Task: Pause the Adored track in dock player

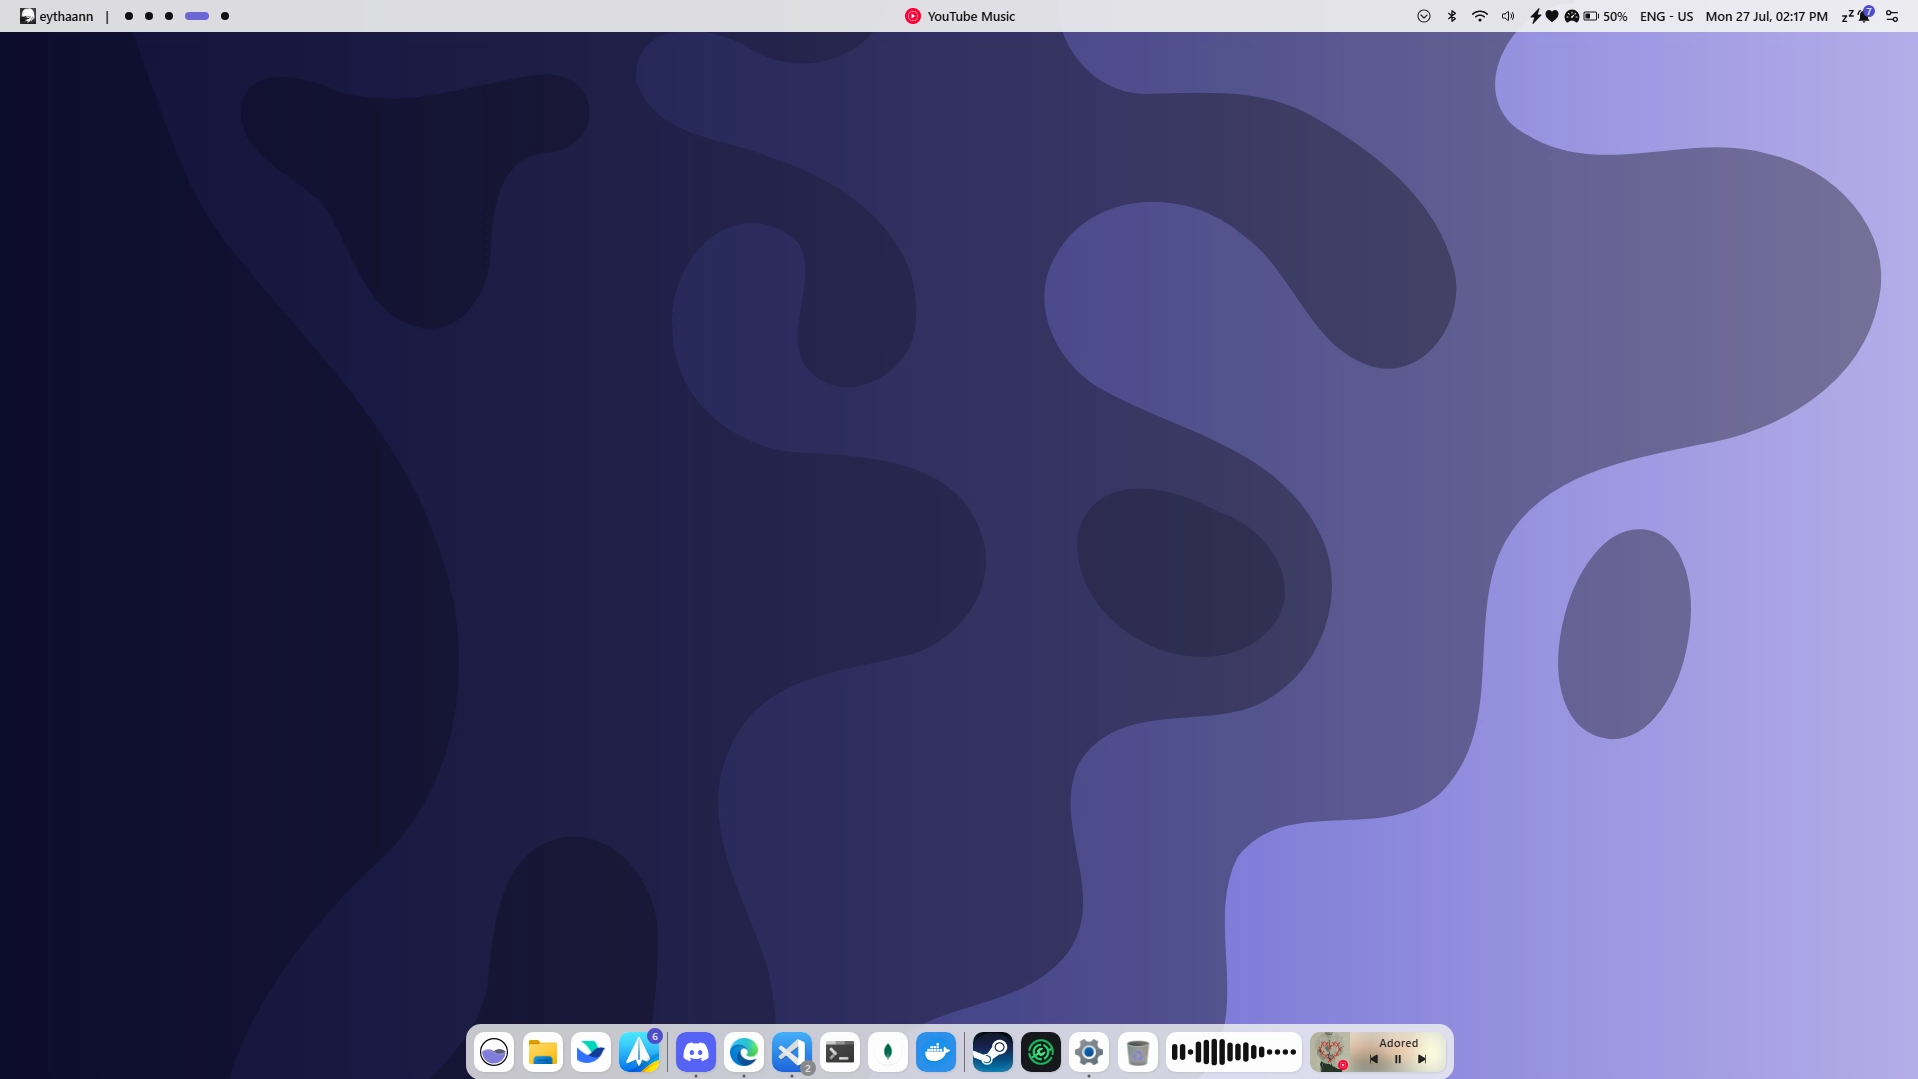Action: pyautogui.click(x=1398, y=1059)
